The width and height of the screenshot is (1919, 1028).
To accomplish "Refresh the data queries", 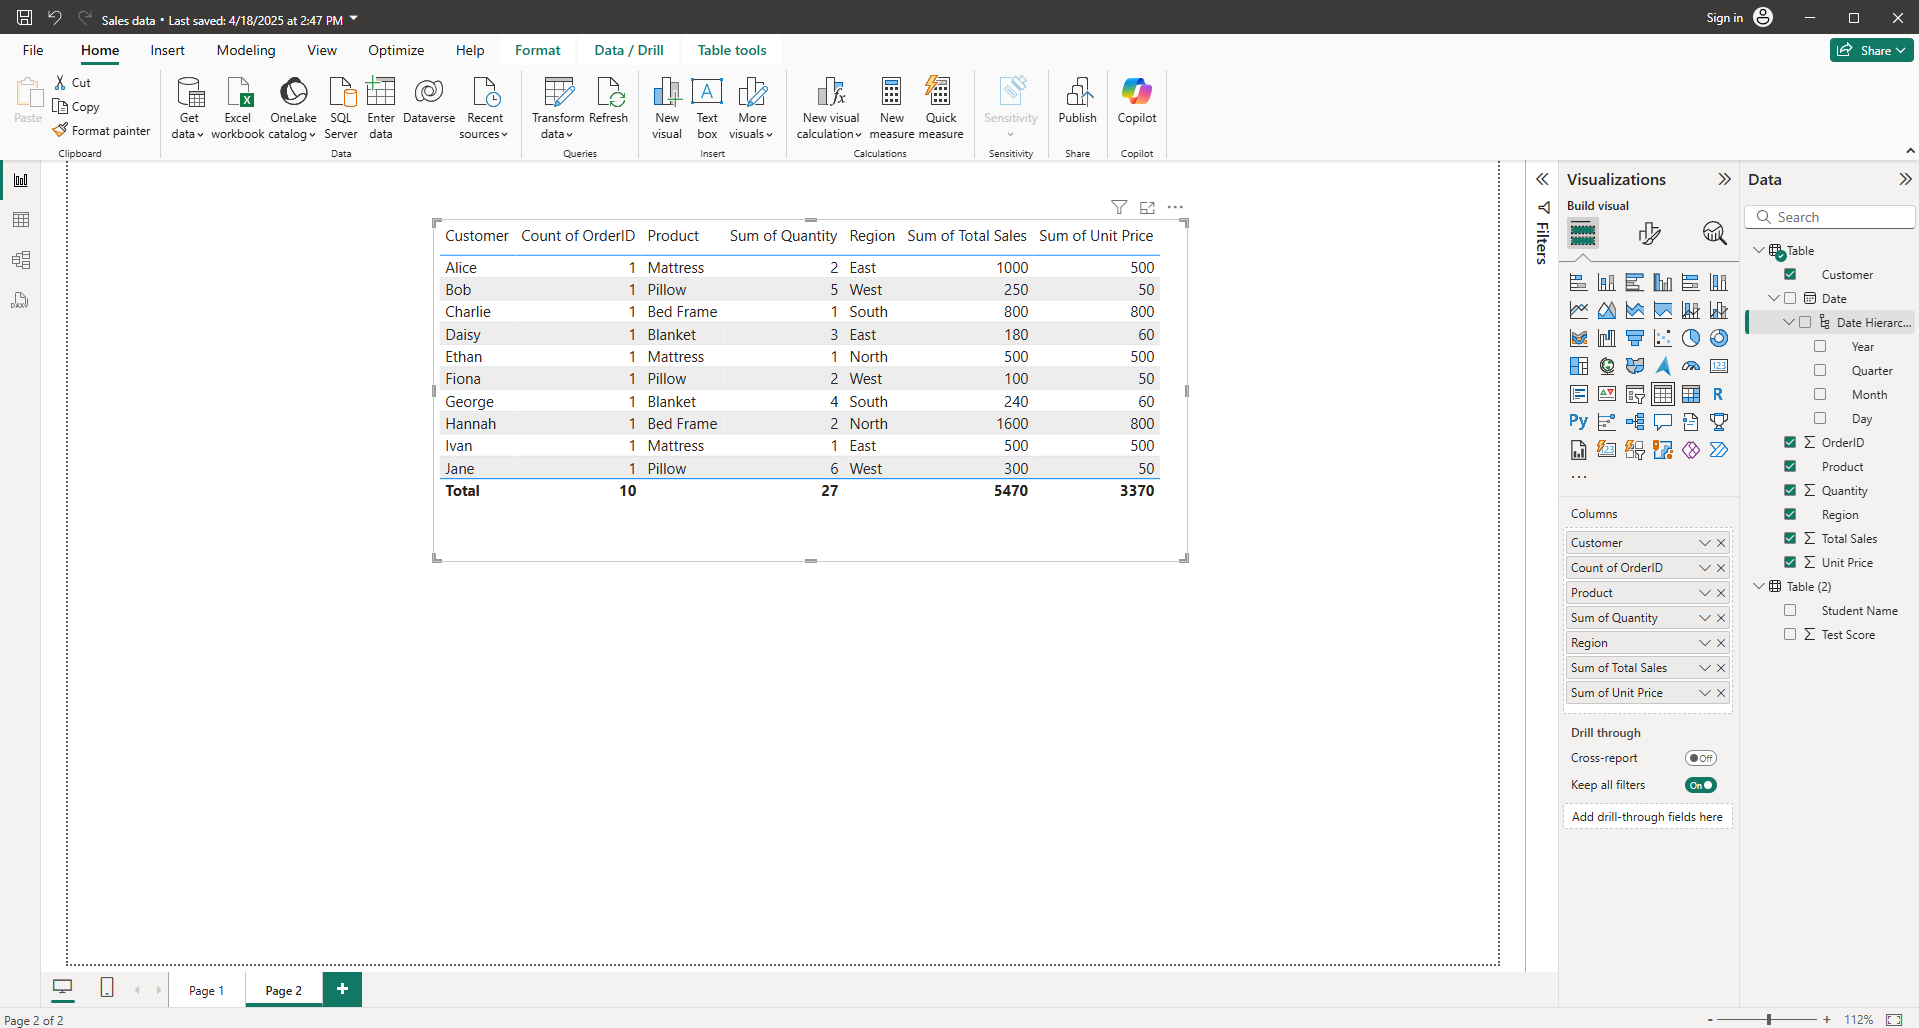I will [608, 101].
